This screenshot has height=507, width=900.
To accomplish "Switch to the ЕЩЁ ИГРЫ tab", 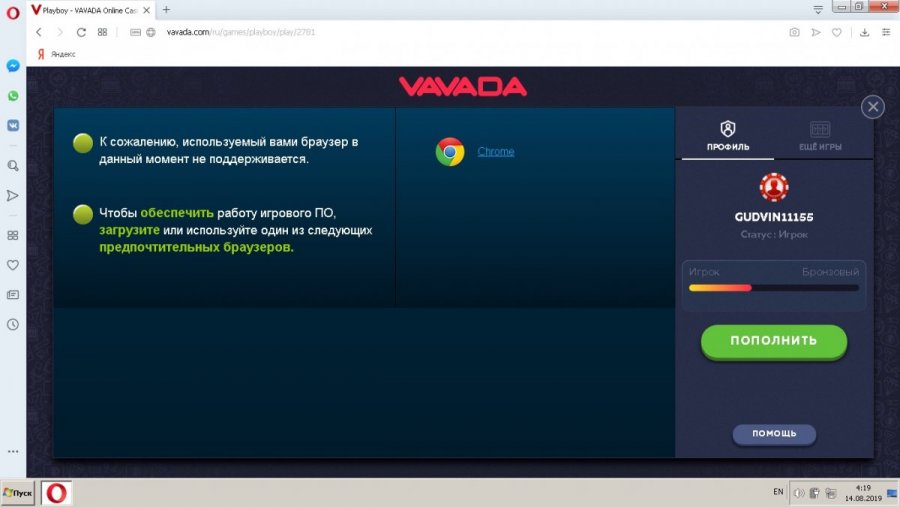I will [820, 137].
